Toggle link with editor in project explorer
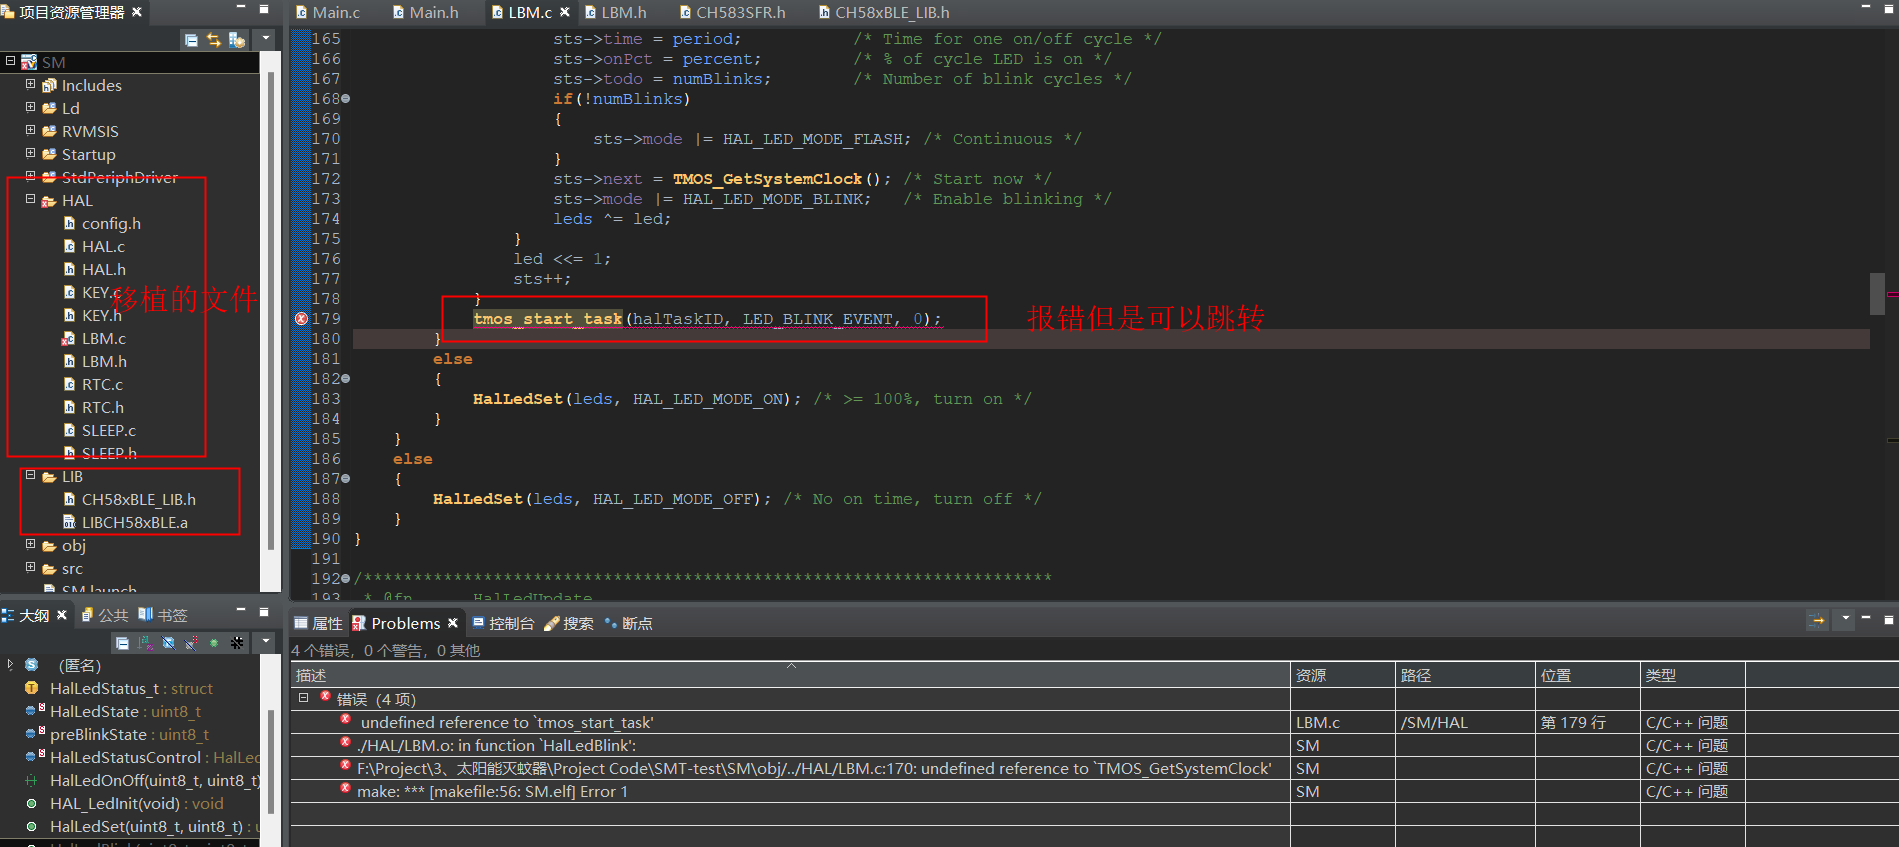 click(x=214, y=40)
